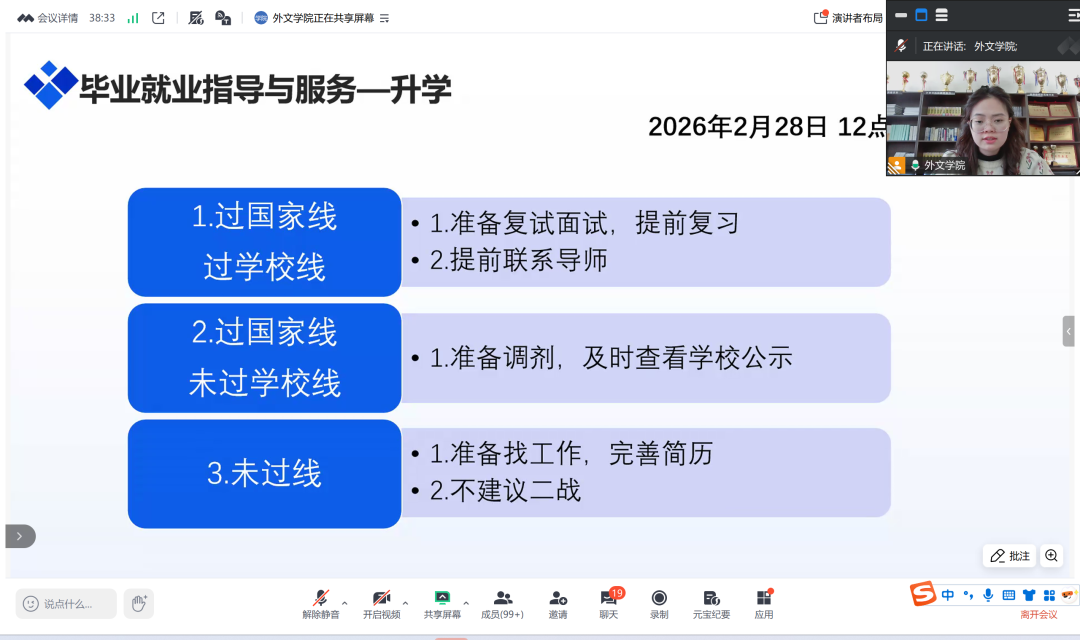Viewport: 1080px width, 640px height.
Task: Expand share options arrow beside 共享屏幕
Action: point(466,603)
